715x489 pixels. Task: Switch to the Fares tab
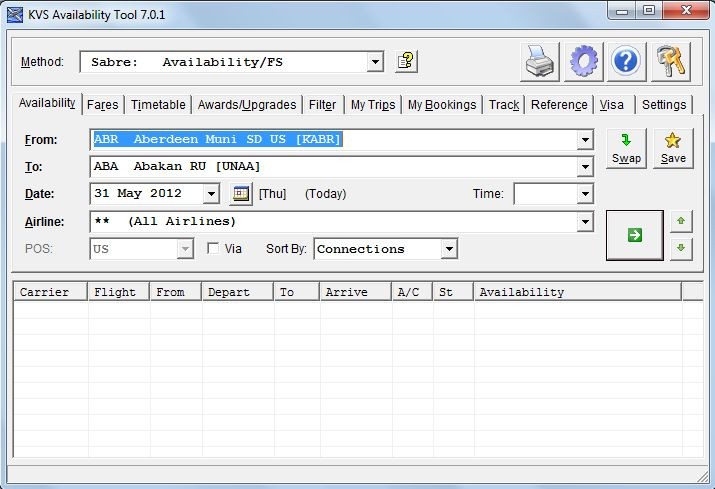click(102, 105)
